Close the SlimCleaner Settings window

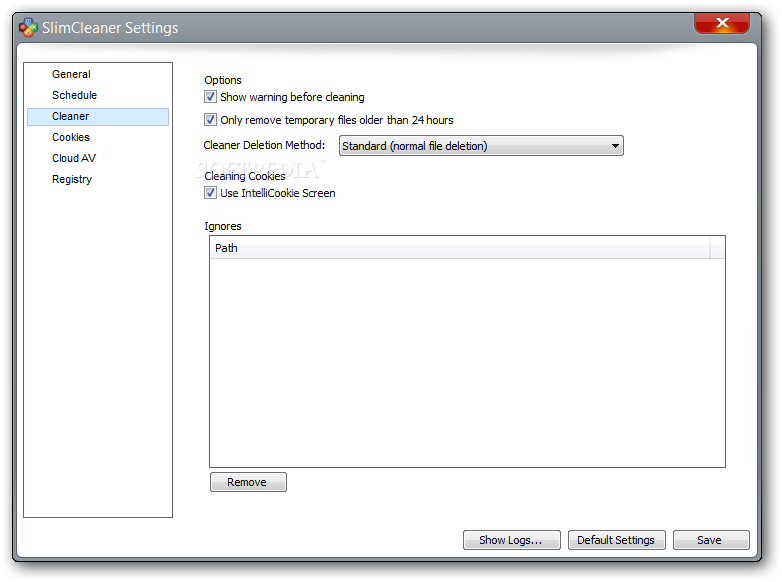click(722, 23)
